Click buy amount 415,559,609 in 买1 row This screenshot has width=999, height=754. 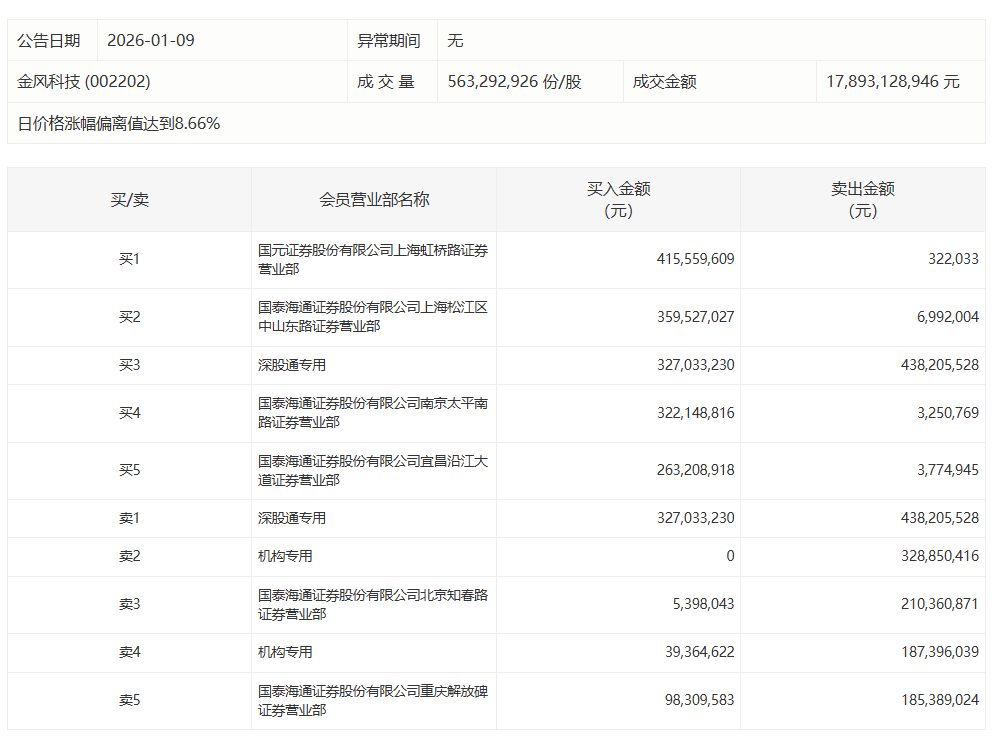tap(695, 259)
